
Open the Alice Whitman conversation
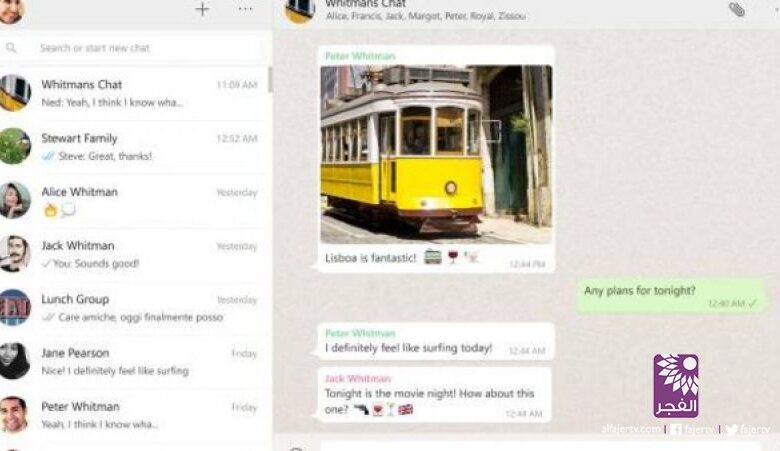pyautogui.click(x=135, y=200)
